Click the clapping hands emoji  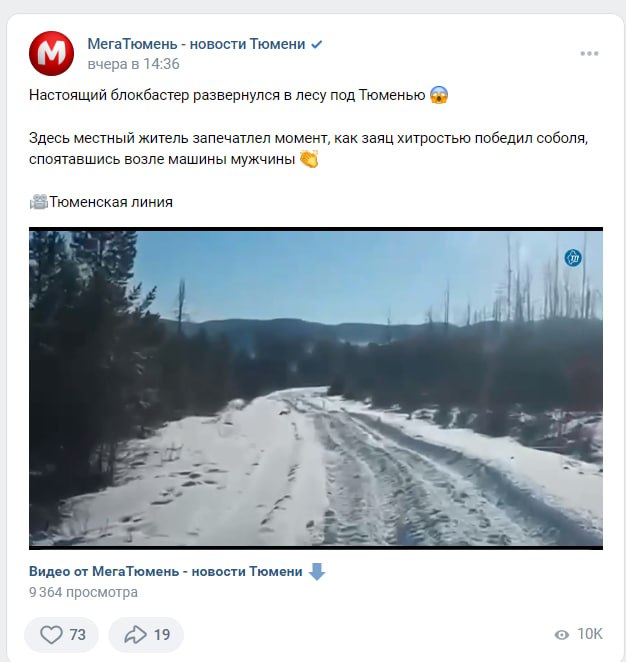coord(309,159)
